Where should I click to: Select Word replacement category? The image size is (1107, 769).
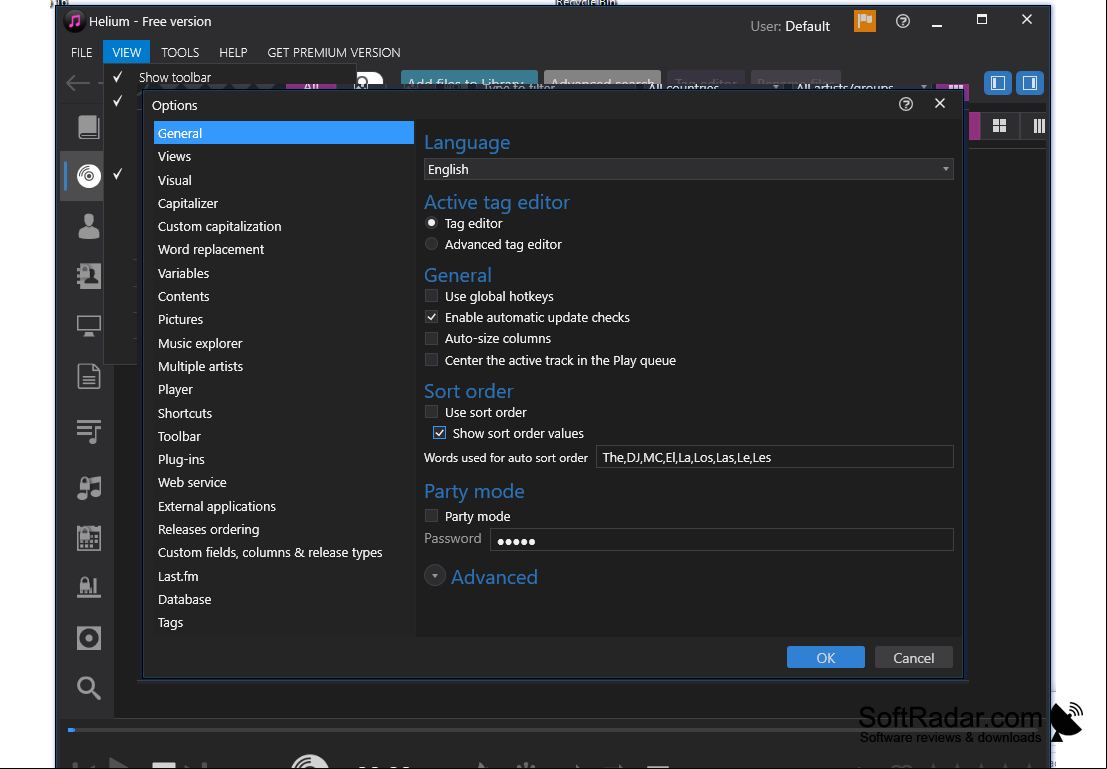(x=284, y=249)
